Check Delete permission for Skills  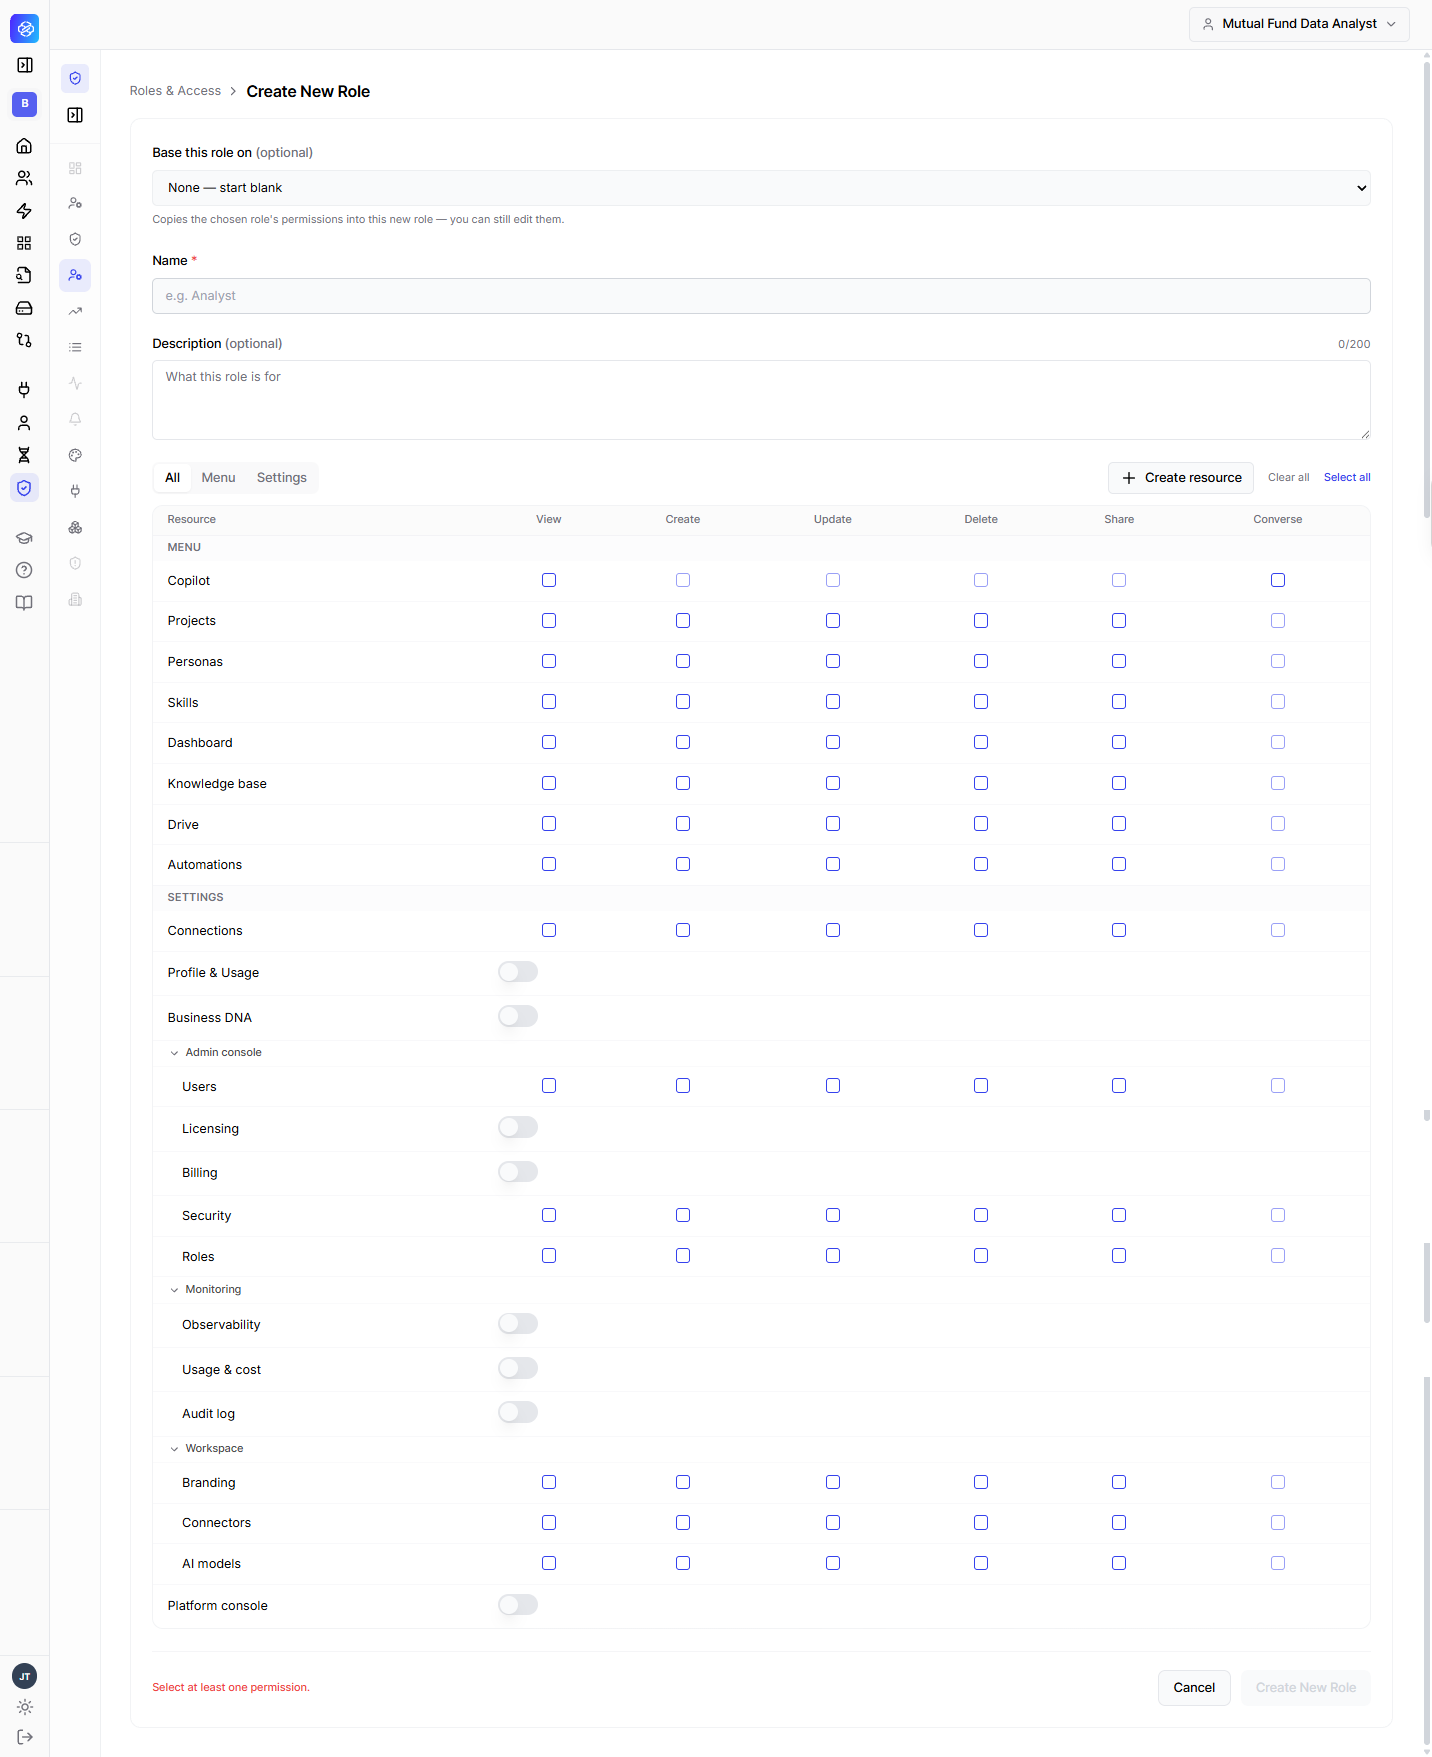(981, 702)
